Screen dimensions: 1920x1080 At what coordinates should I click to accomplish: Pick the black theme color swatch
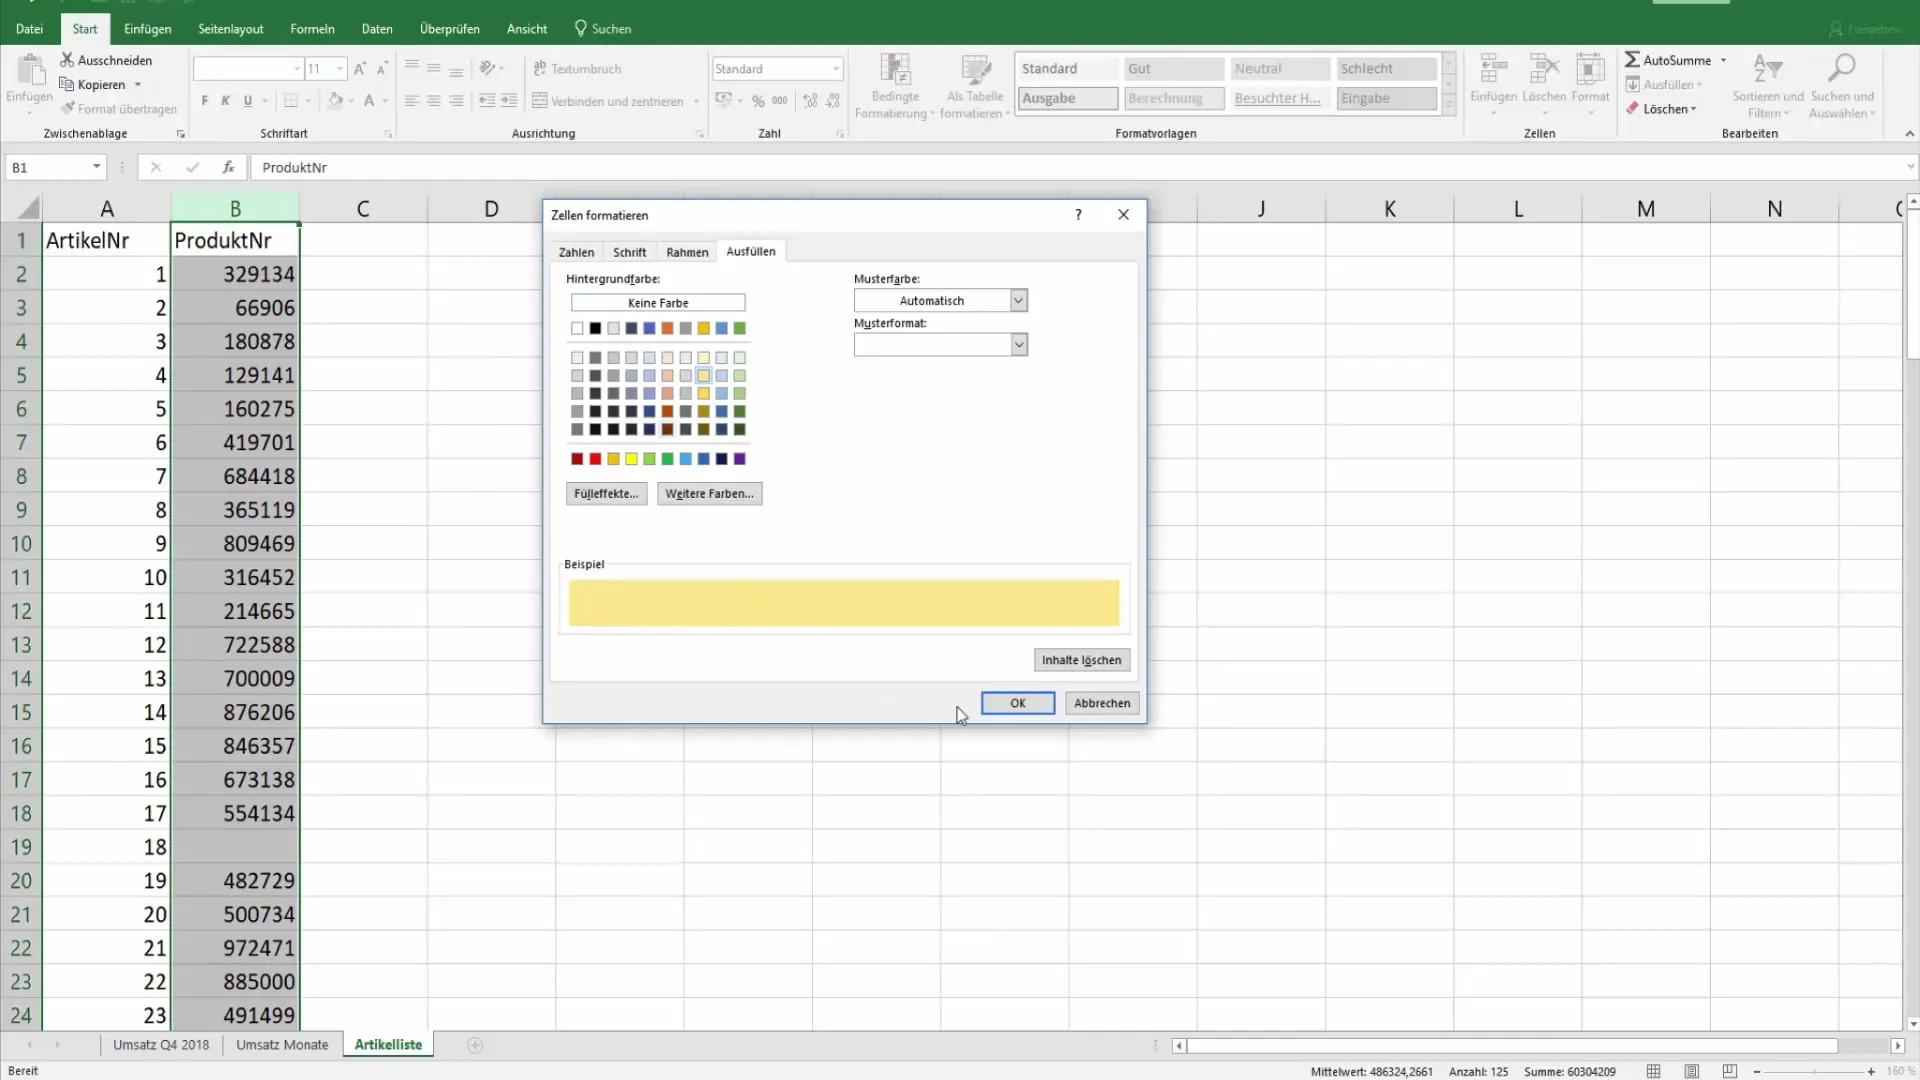(x=595, y=328)
